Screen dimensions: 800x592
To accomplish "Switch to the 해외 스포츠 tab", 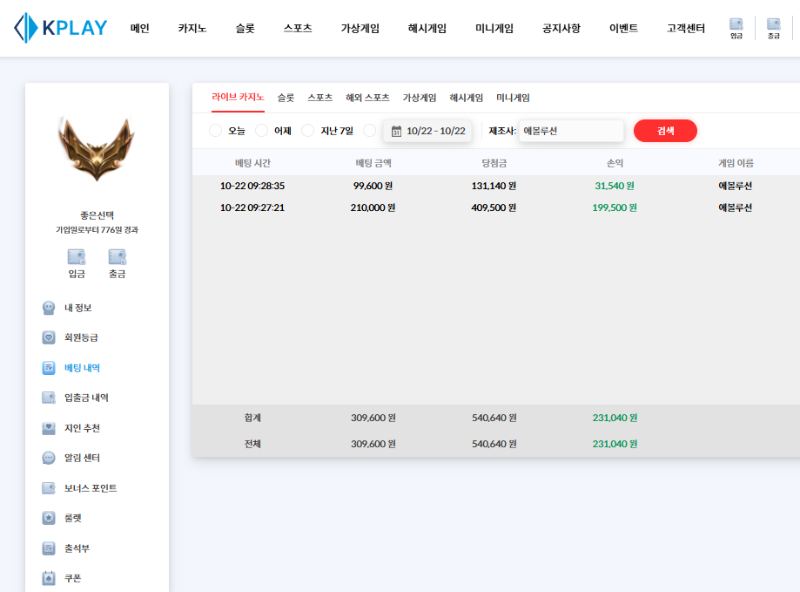I will 367,98.
